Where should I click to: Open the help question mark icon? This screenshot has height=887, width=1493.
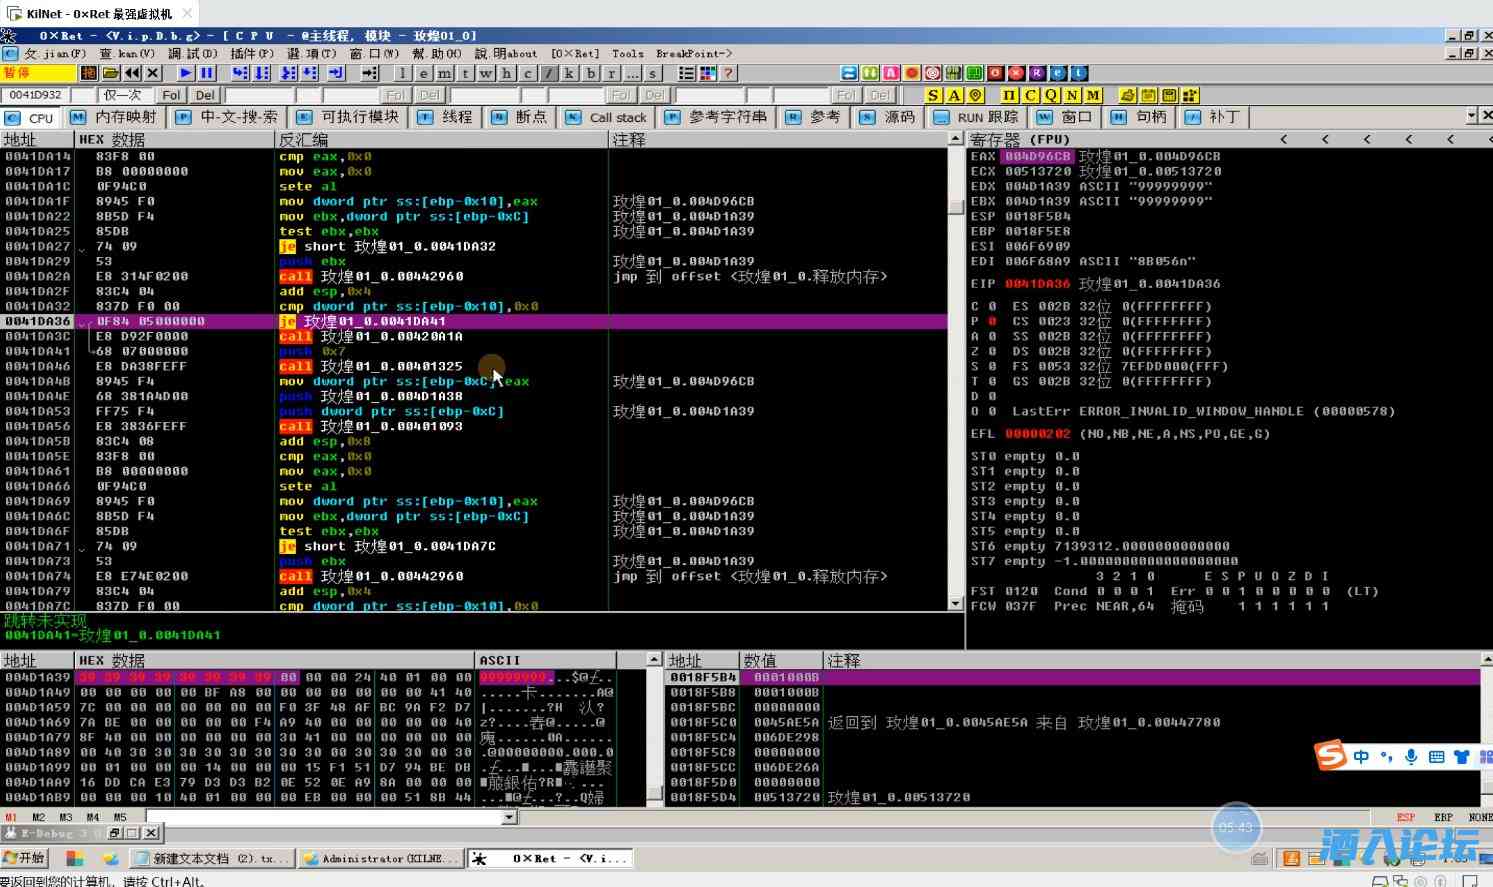coord(729,73)
